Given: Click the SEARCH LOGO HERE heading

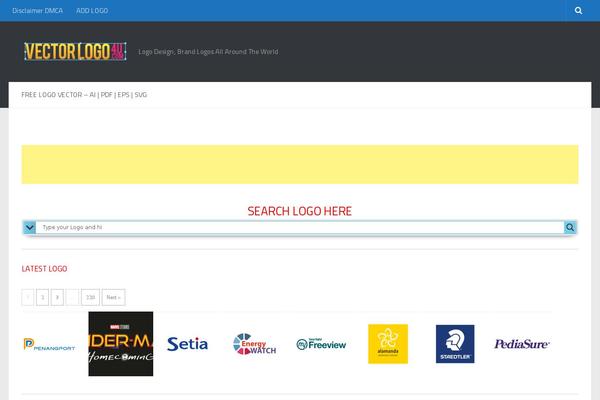Looking at the screenshot, I should pyautogui.click(x=300, y=211).
